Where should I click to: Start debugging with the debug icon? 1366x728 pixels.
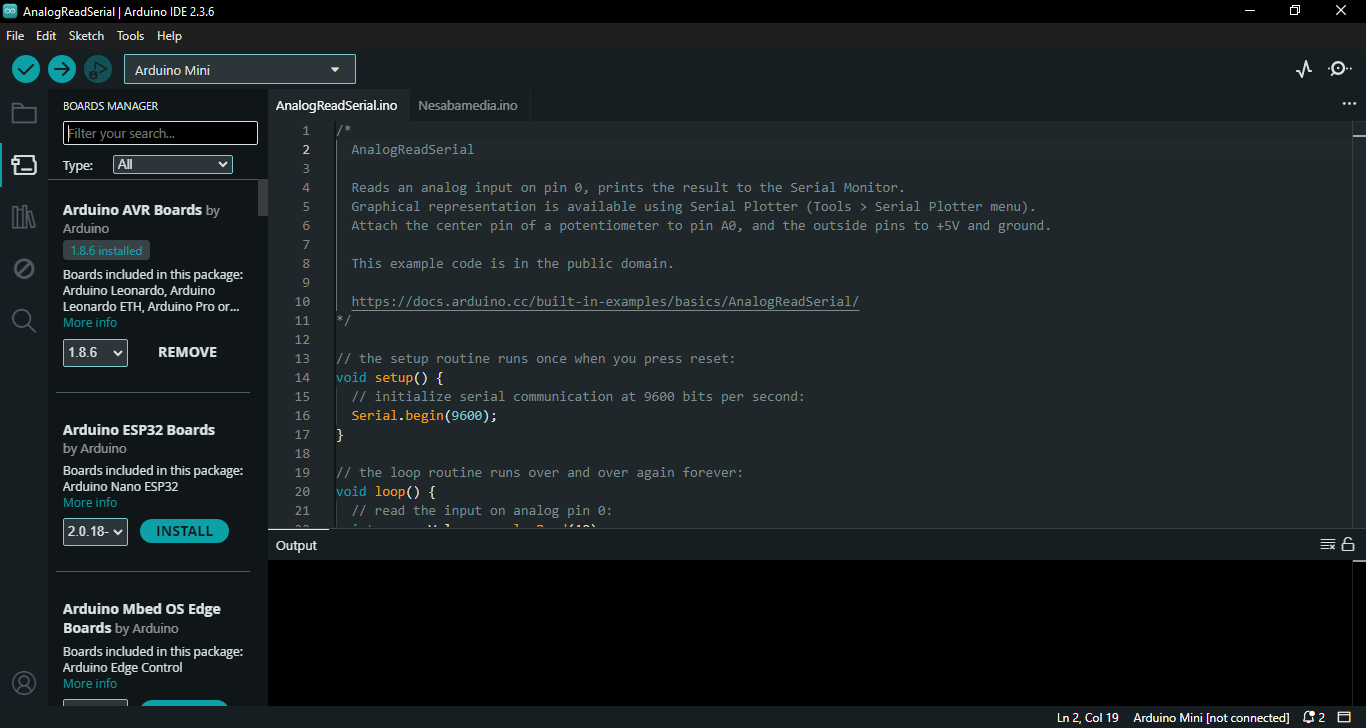(x=97, y=69)
